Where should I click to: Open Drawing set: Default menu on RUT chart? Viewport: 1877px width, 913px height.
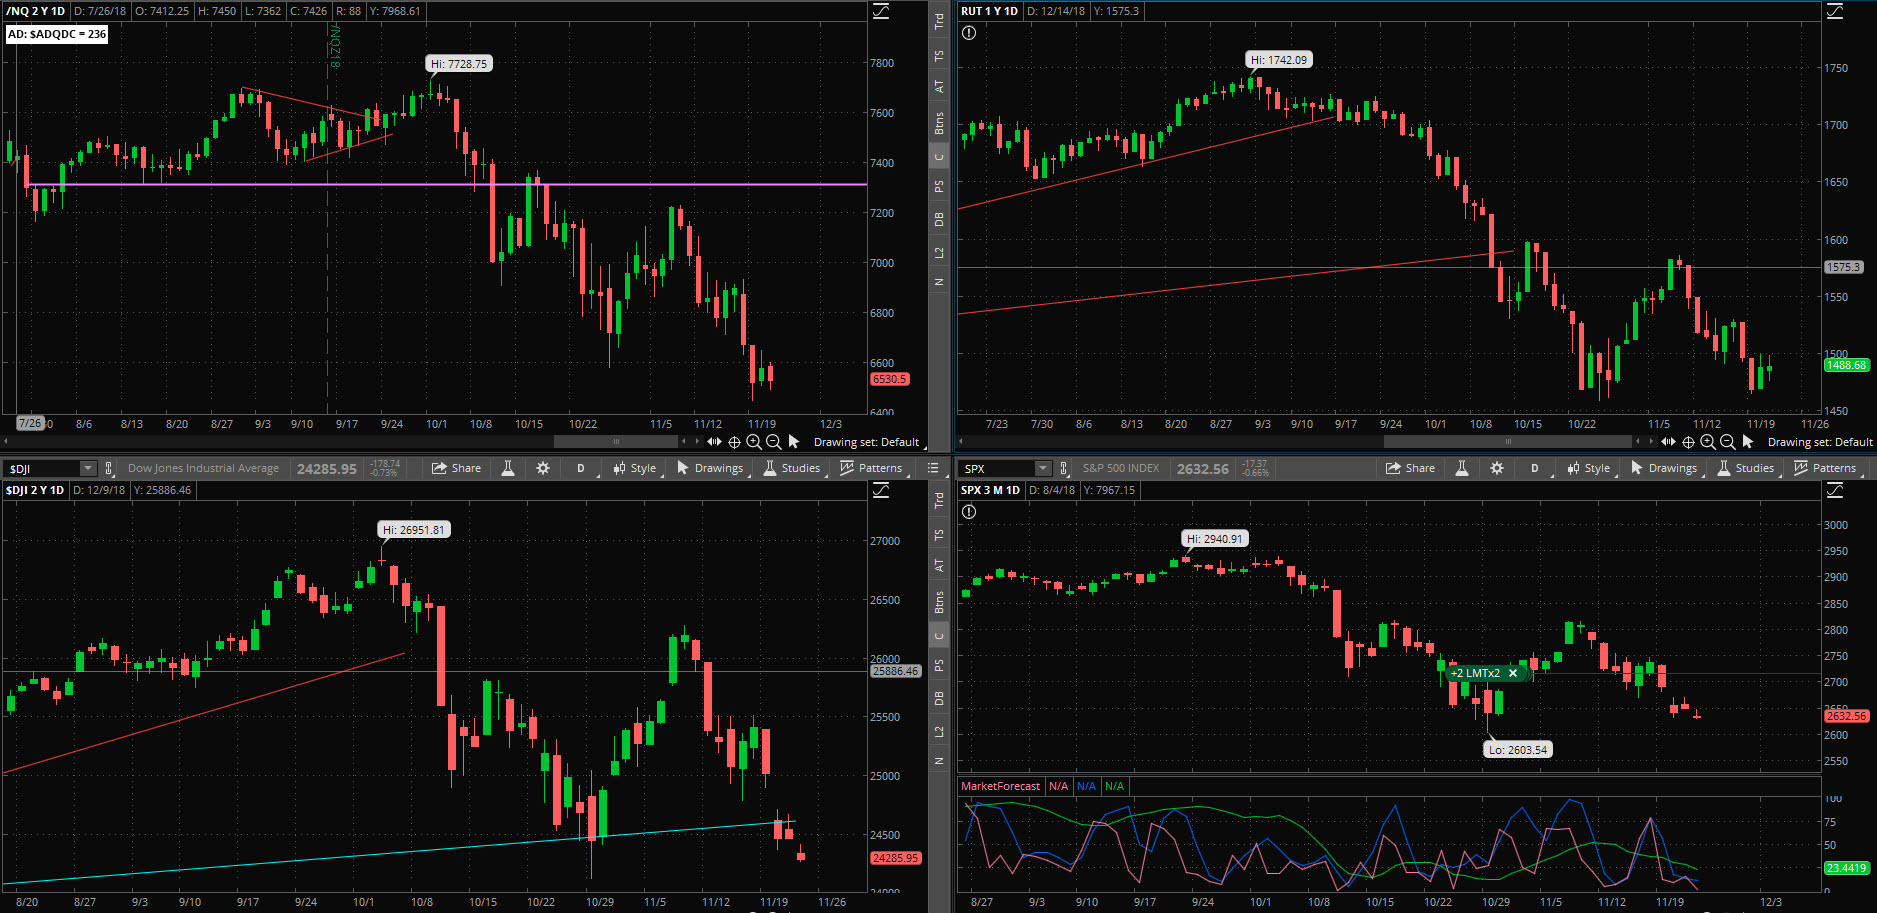point(1820,442)
